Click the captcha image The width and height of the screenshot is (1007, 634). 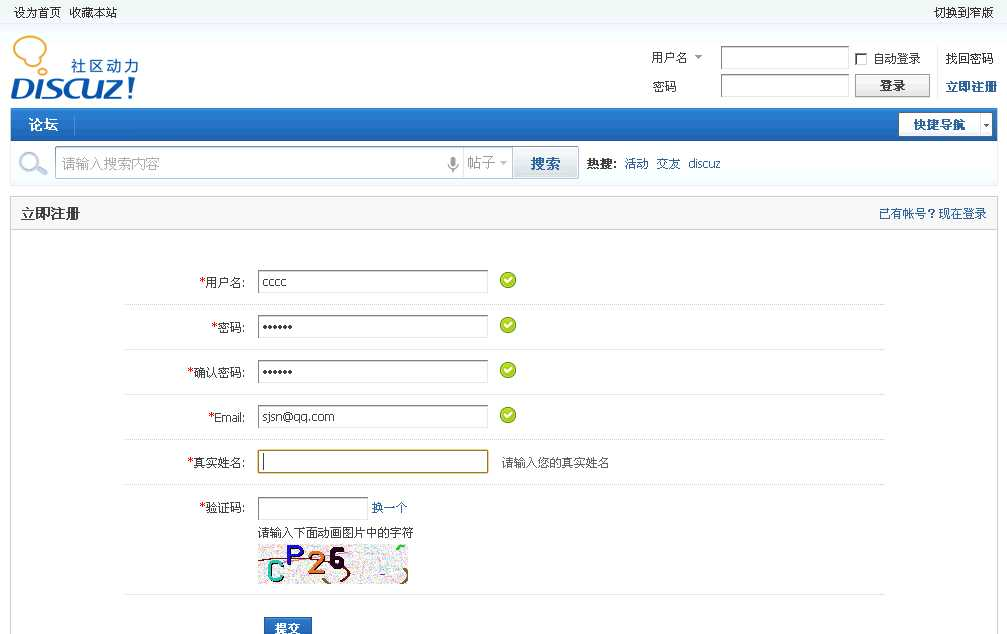pyautogui.click(x=333, y=564)
